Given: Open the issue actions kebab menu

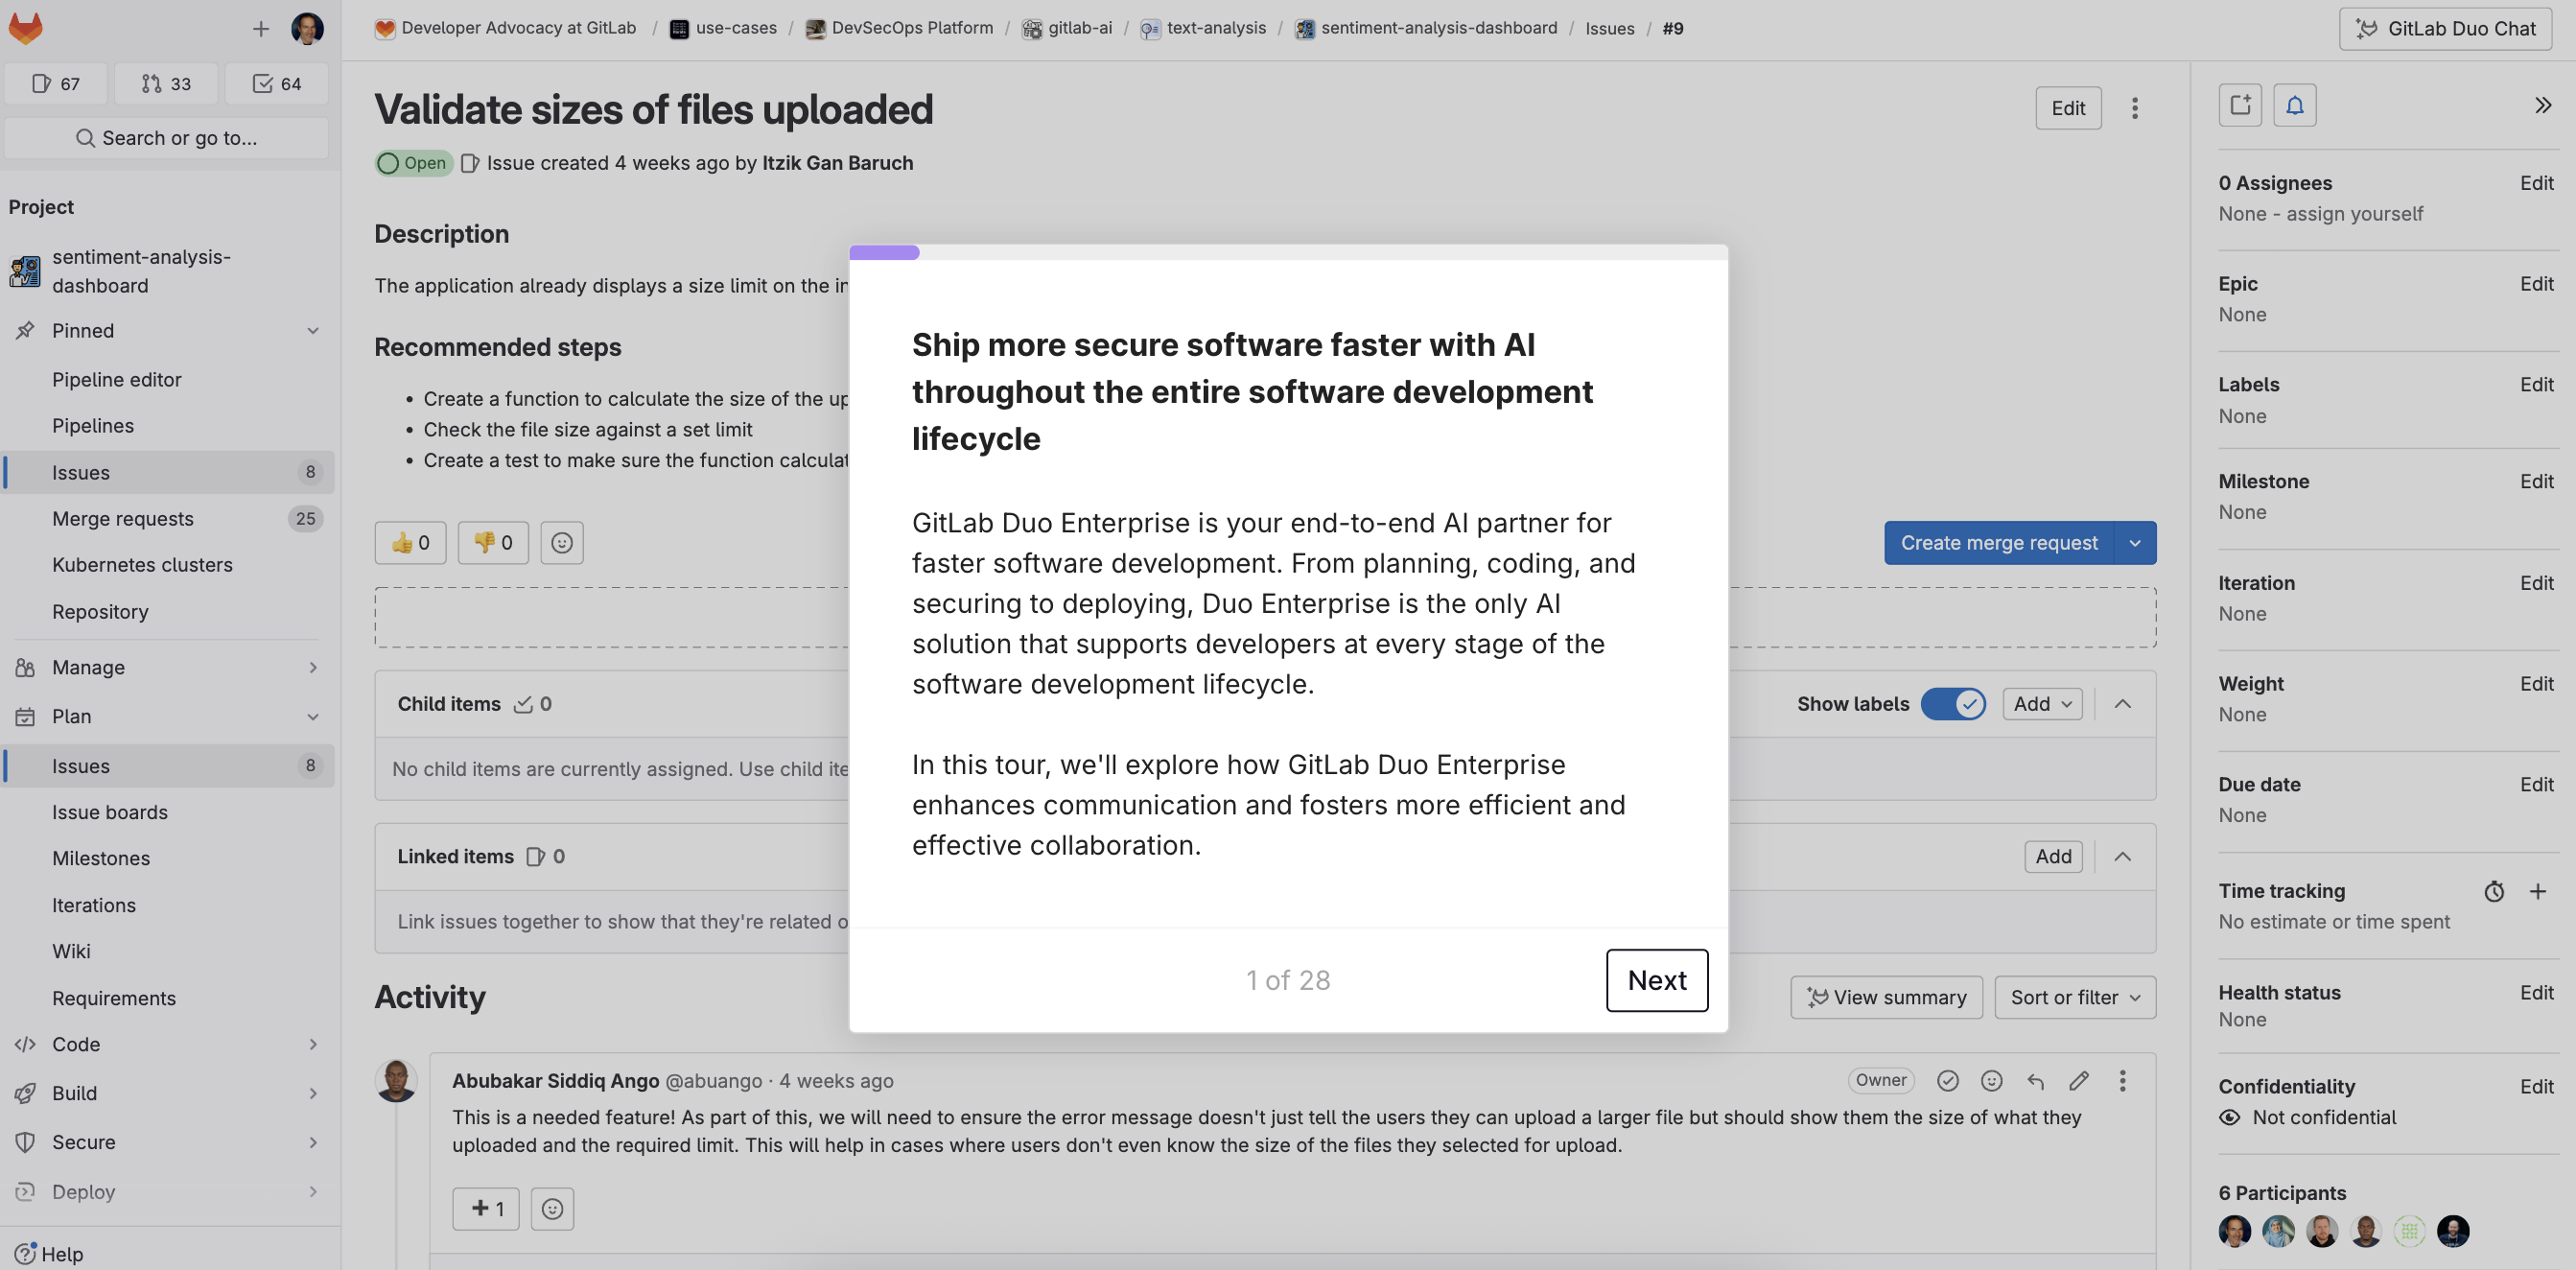Looking at the screenshot, I should click(x=2134, y=108).
